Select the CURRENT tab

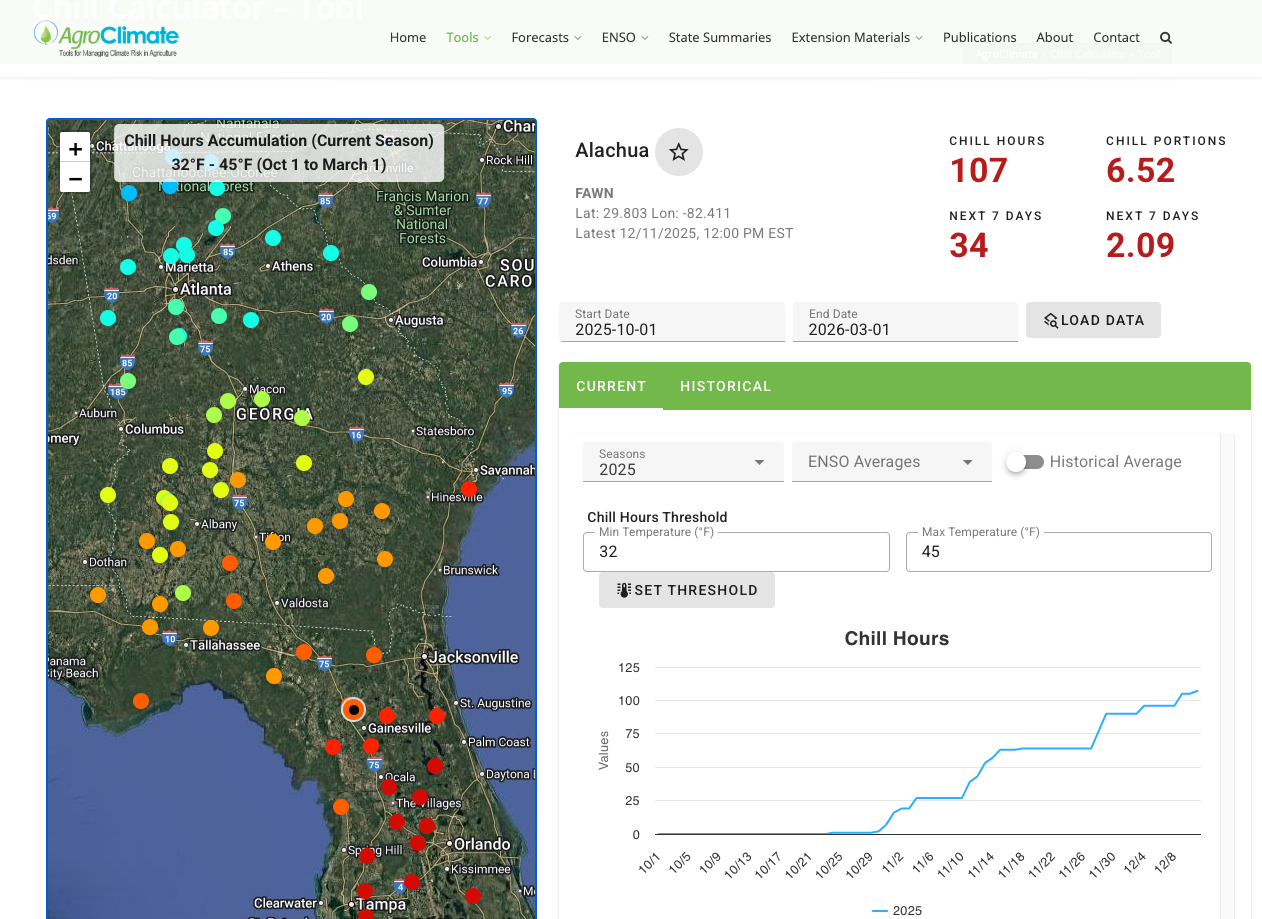611,386
